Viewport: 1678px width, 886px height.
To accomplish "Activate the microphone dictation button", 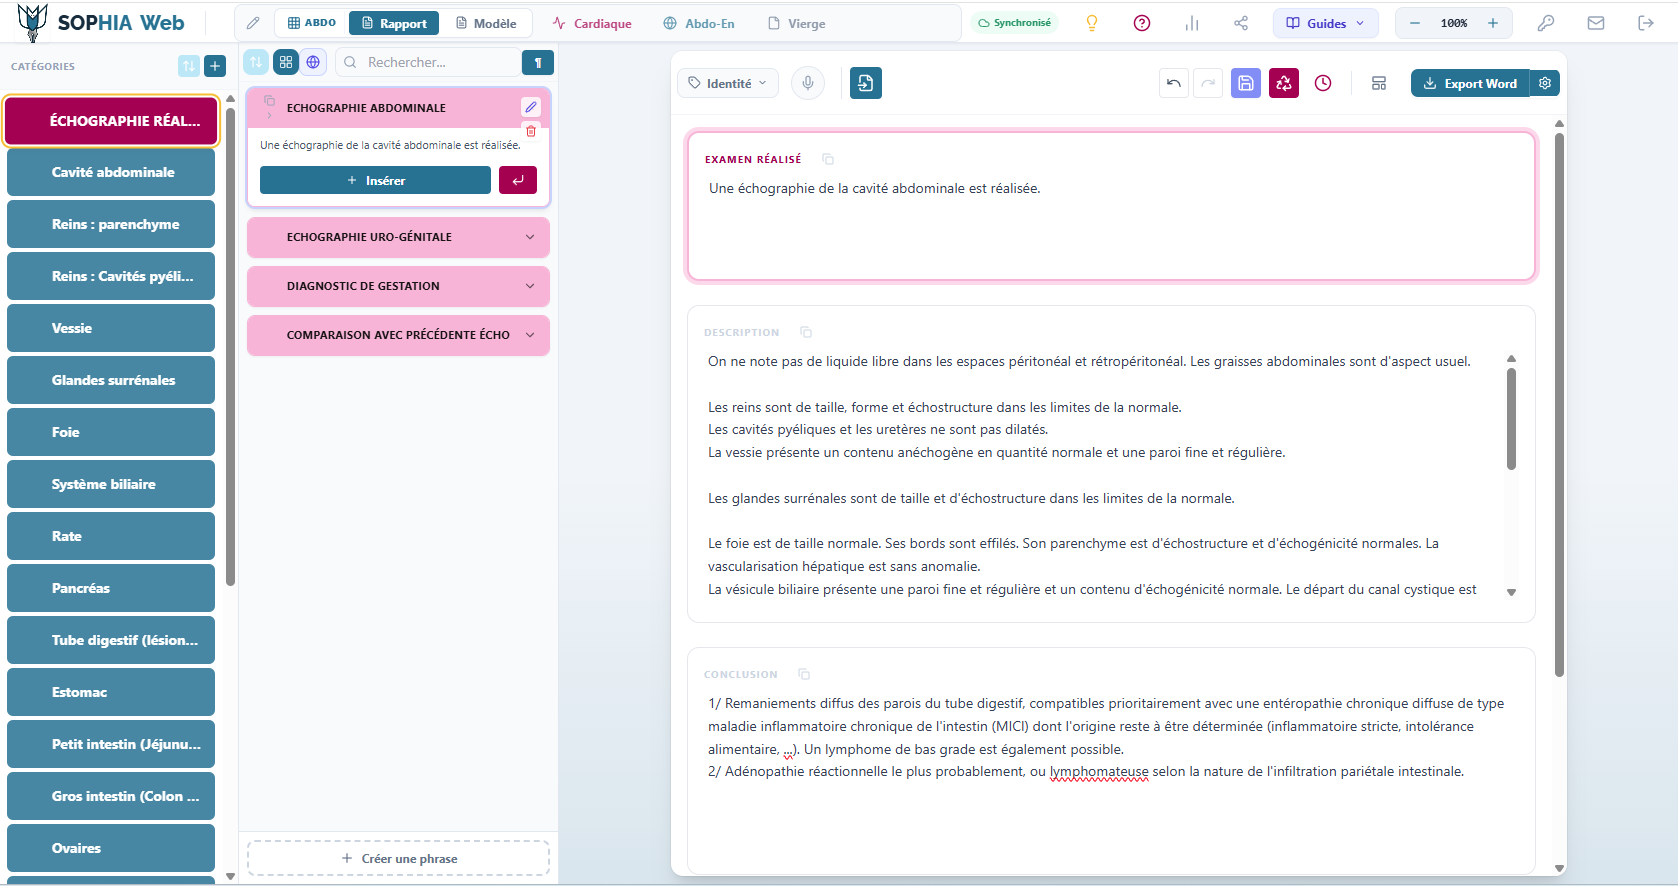I will [808, 83].
